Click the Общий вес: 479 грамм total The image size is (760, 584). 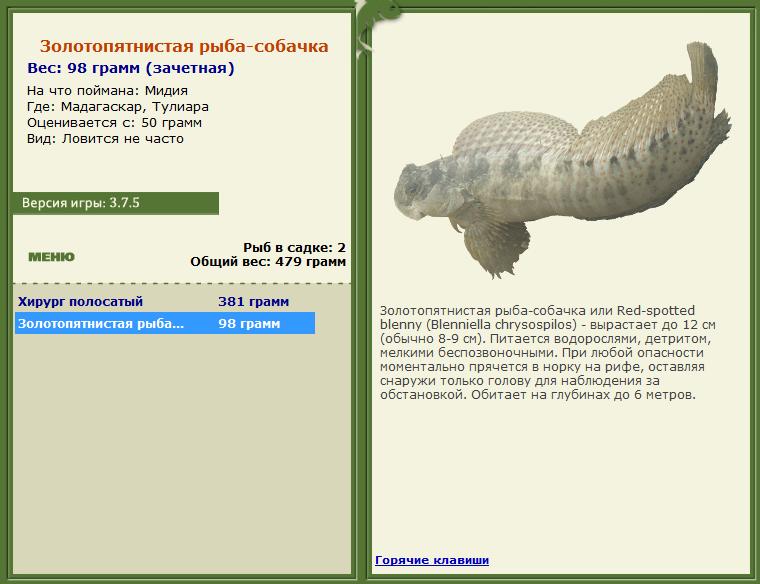(x=268, y=262)
